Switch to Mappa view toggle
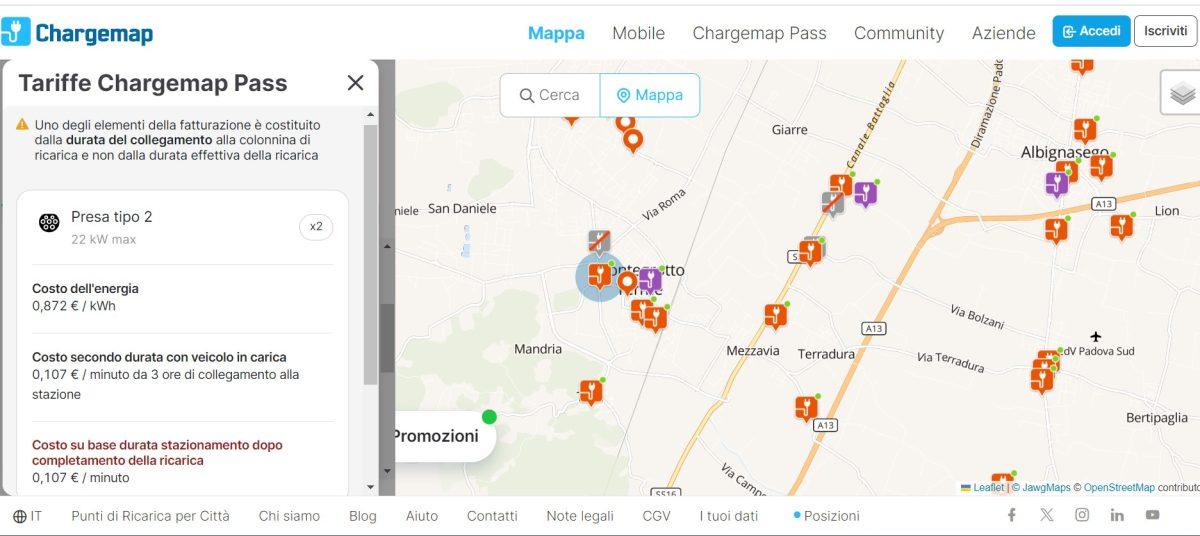This screenshot has width=1200, height=536. pos(650,95)
